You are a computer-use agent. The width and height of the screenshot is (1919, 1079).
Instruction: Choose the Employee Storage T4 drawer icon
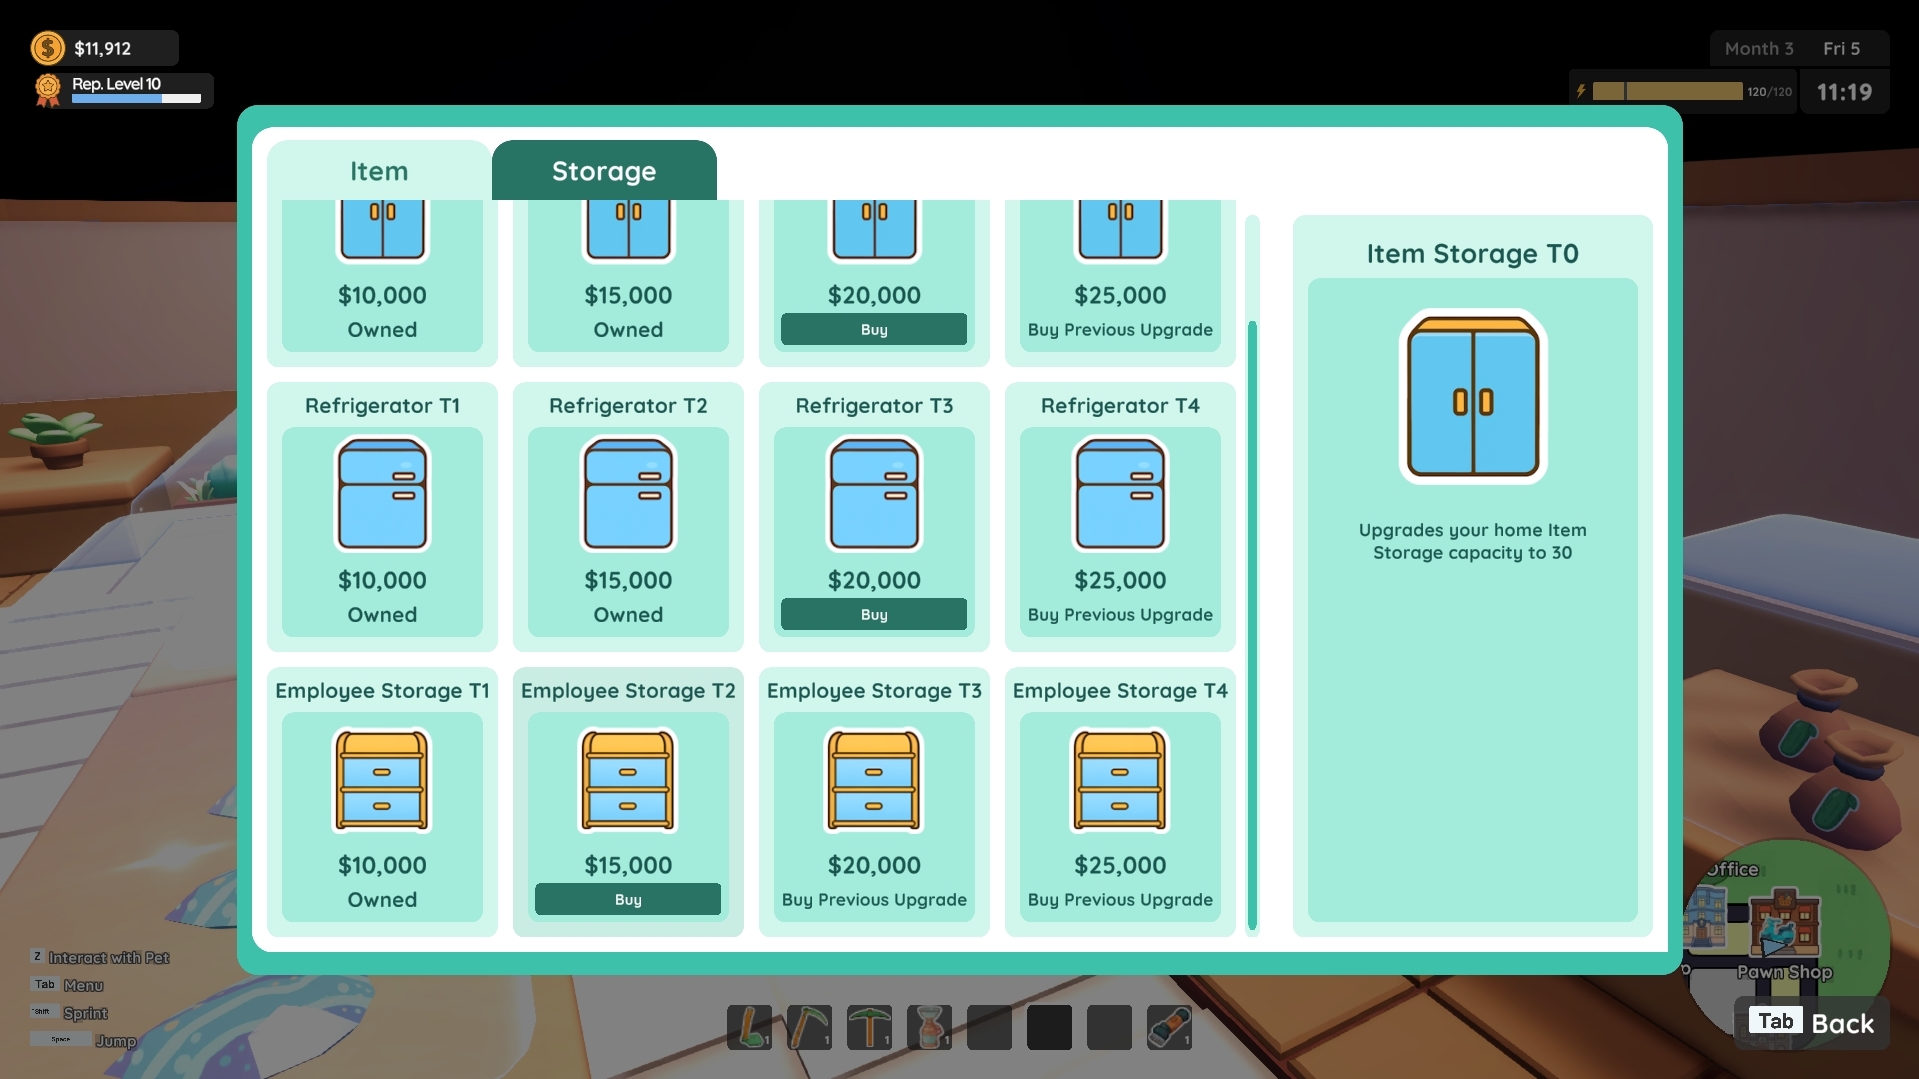[1120, 780]
